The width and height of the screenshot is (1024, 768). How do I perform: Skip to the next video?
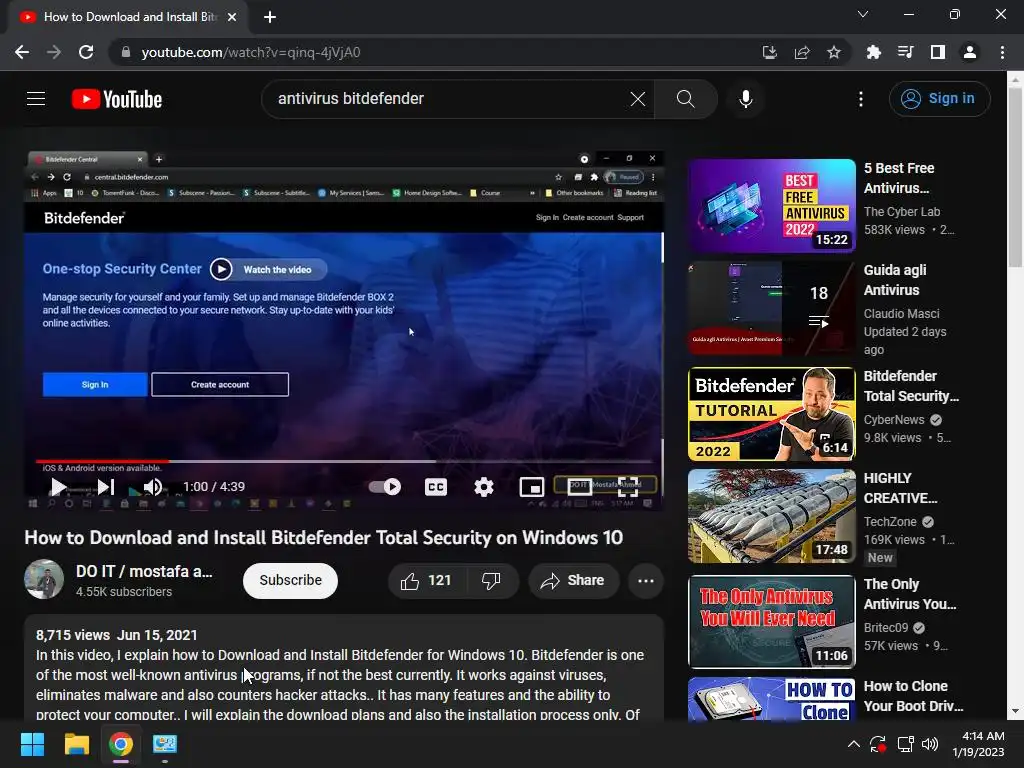click(106, 487)
